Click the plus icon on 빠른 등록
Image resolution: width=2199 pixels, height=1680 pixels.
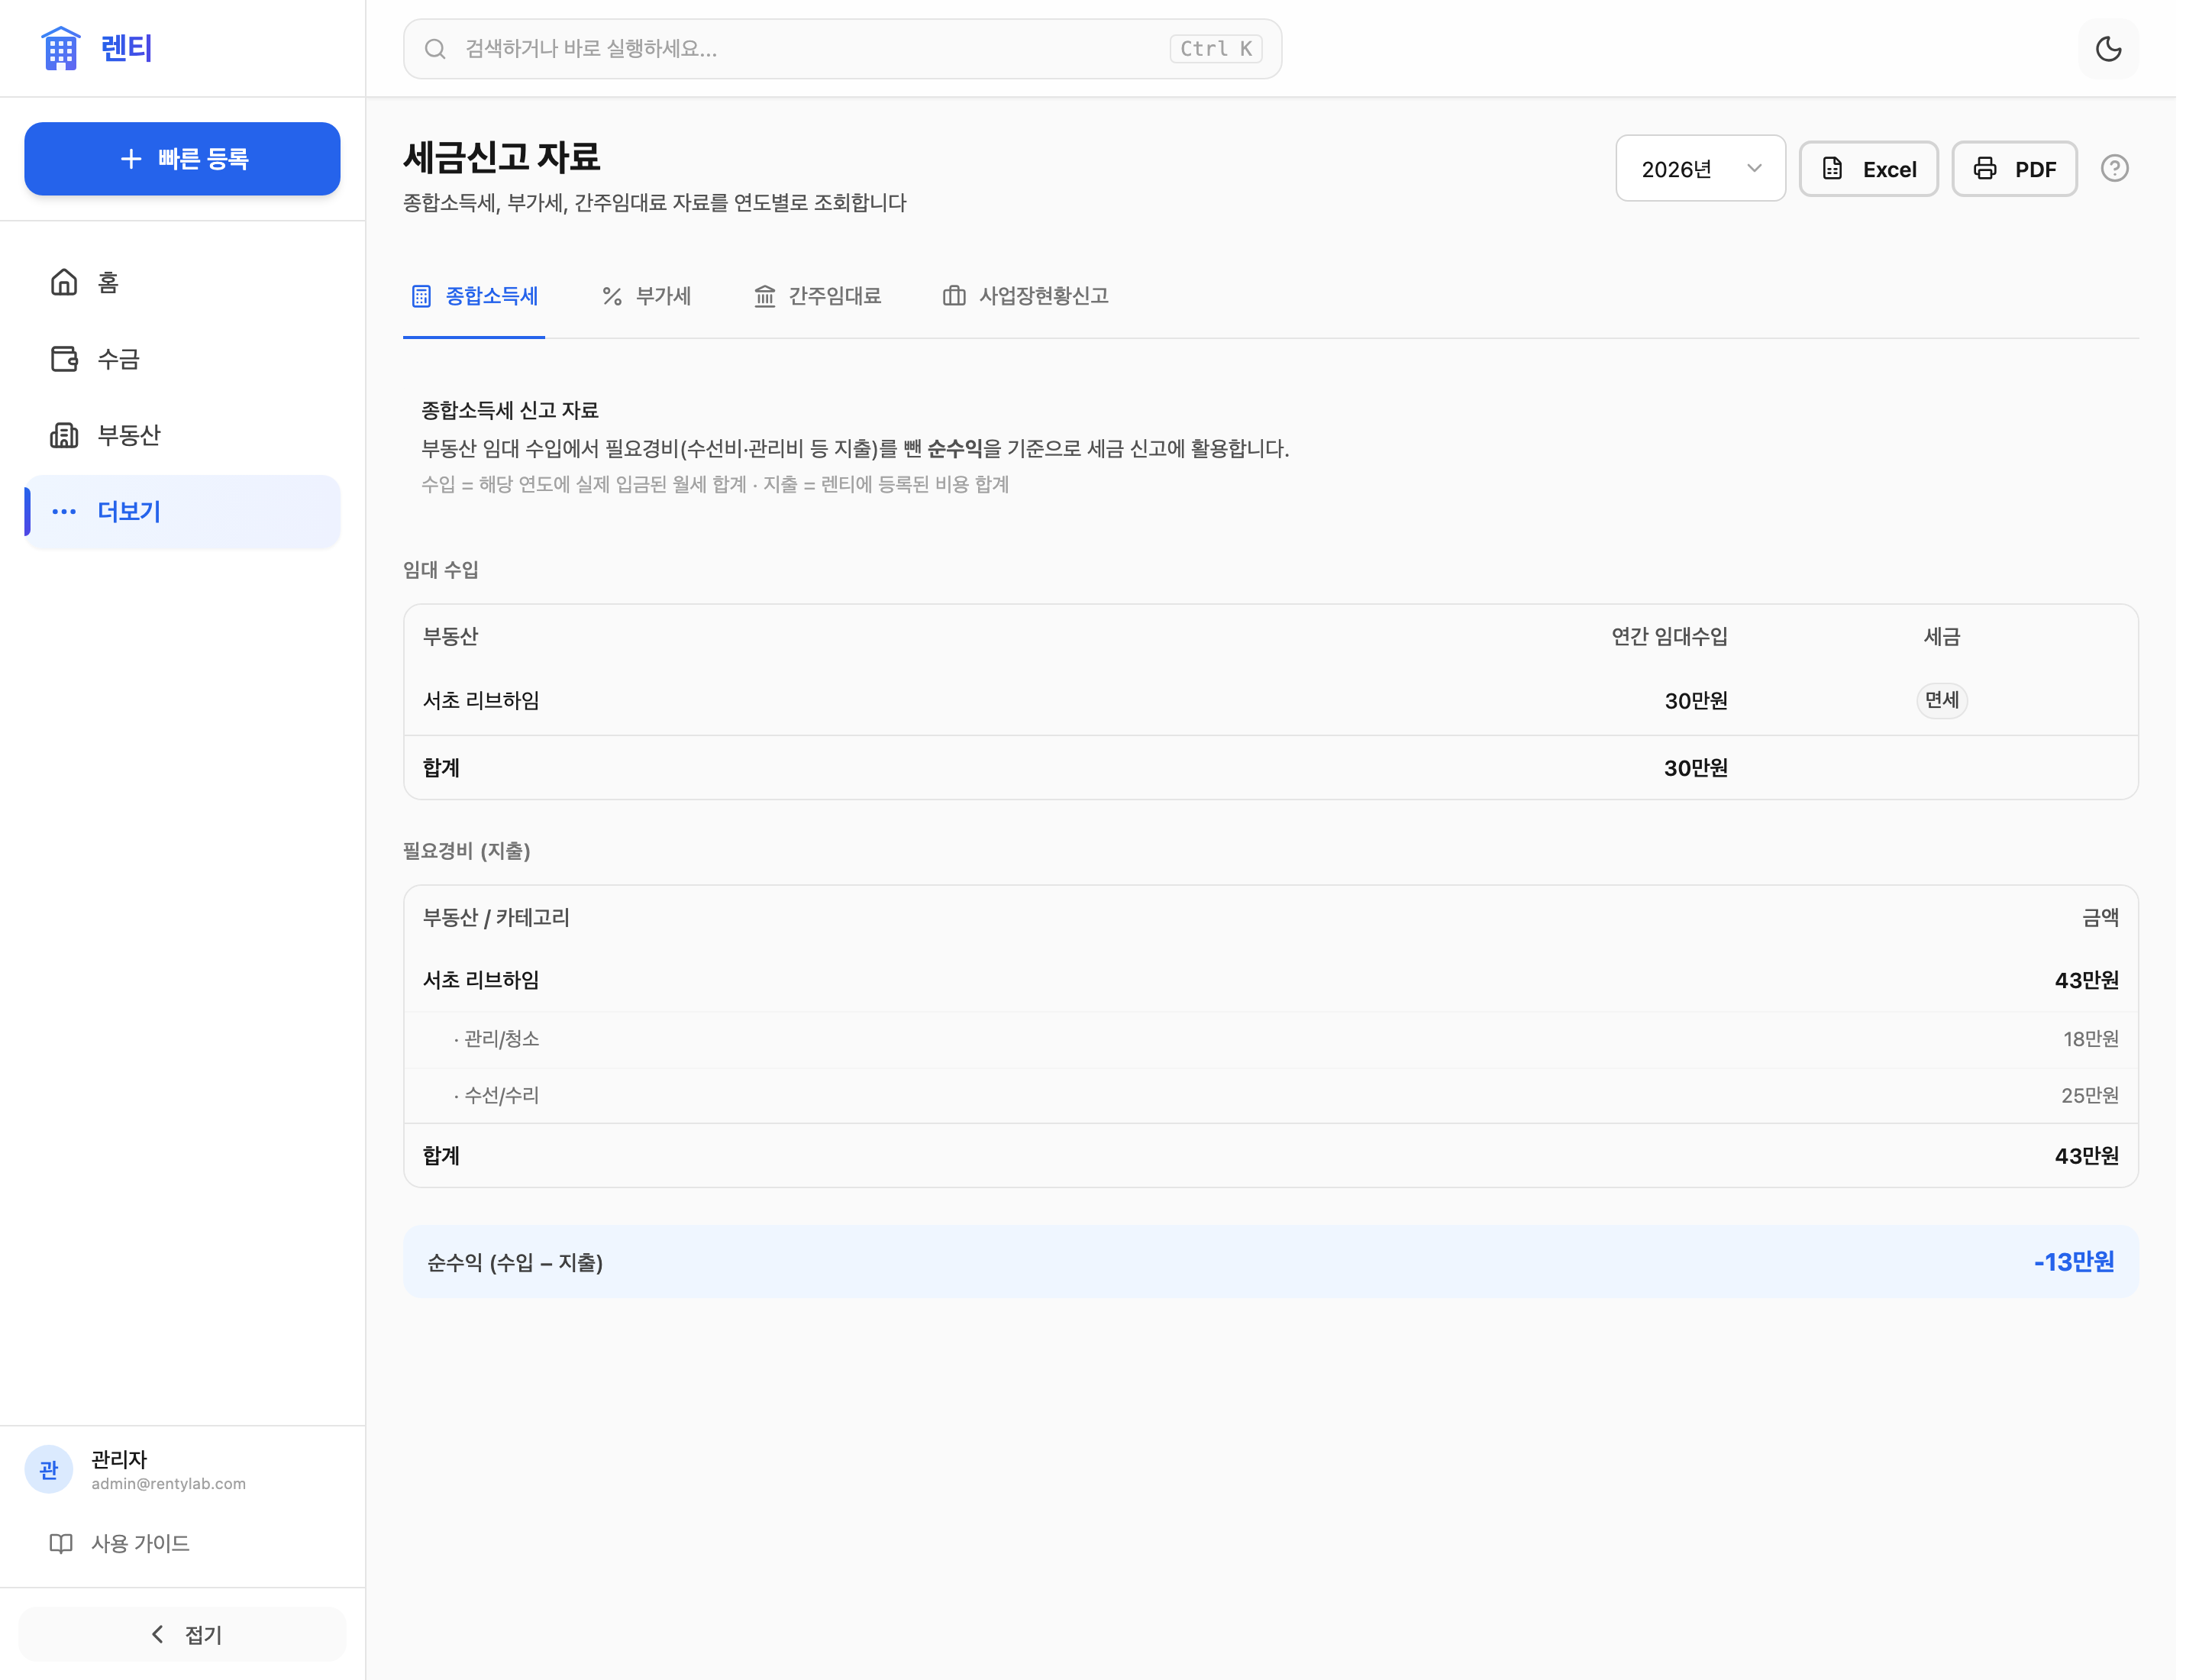(x=130, y=159)
